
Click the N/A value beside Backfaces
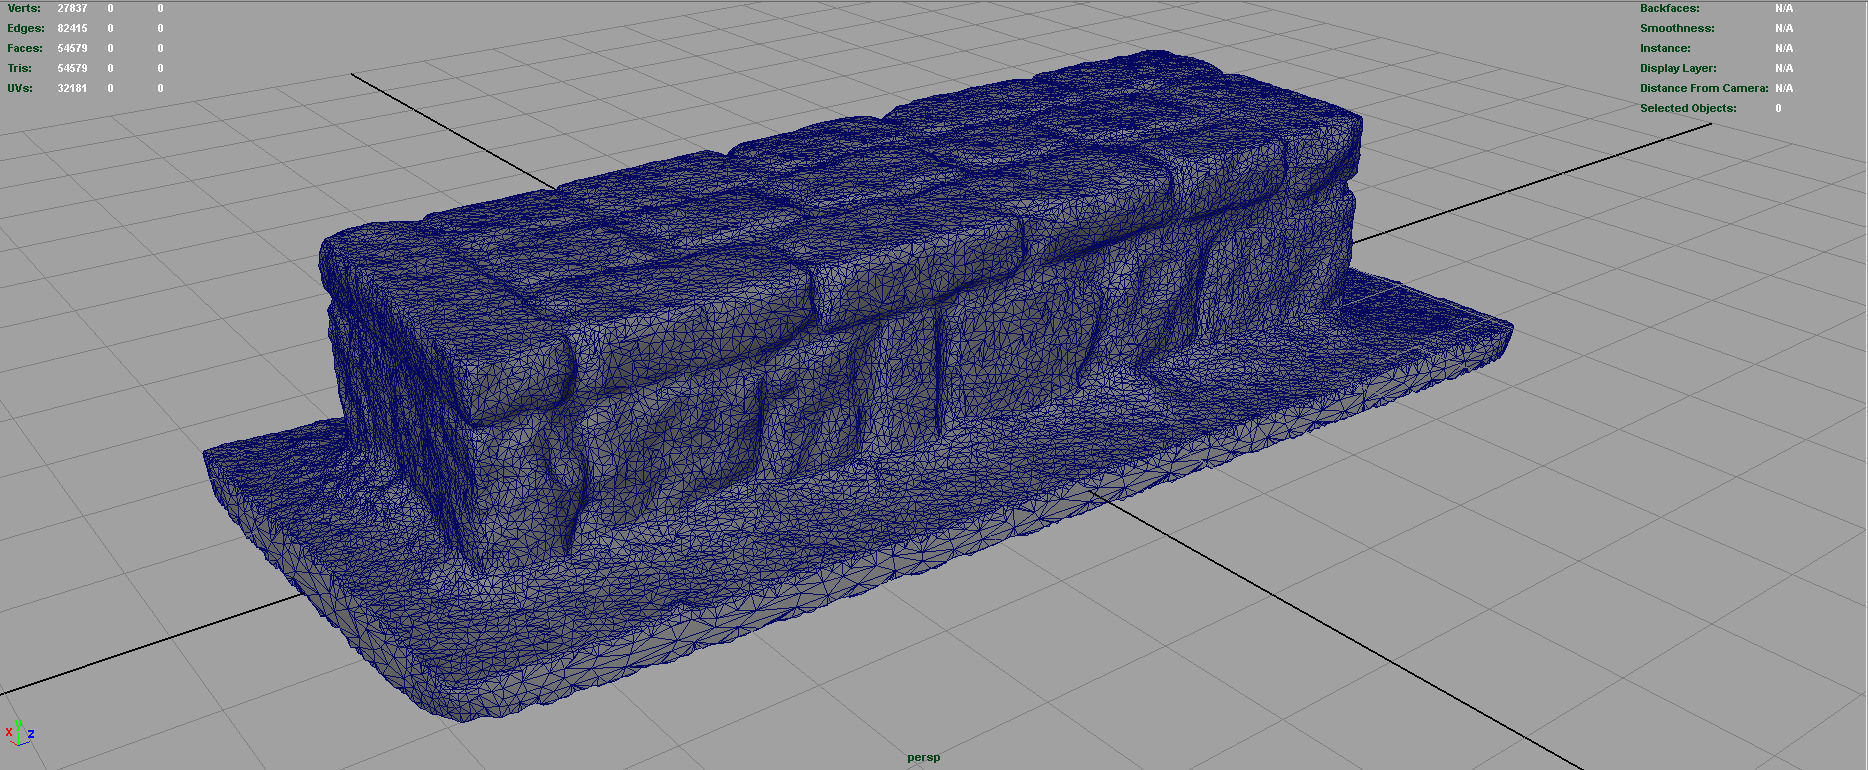click(1784, 8)
